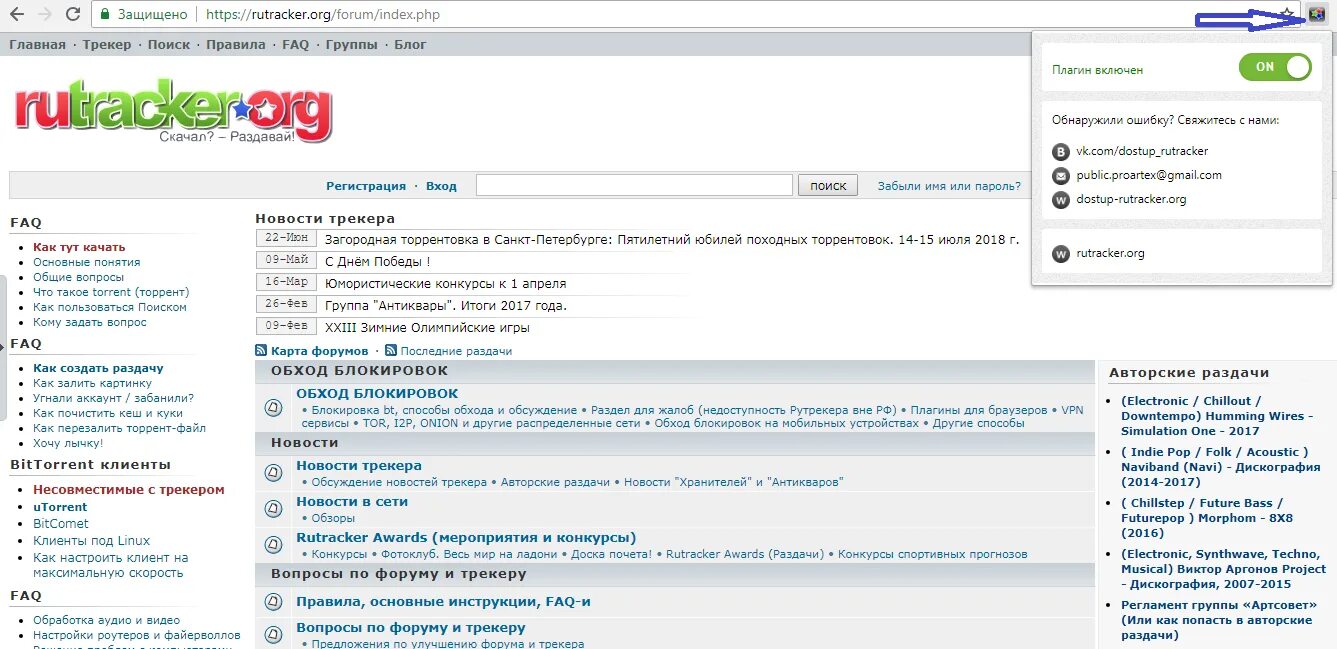This screenshot has width=1337, height=649.
Task: Open Несовместимые с трекером link
Action: coord(129,490)
